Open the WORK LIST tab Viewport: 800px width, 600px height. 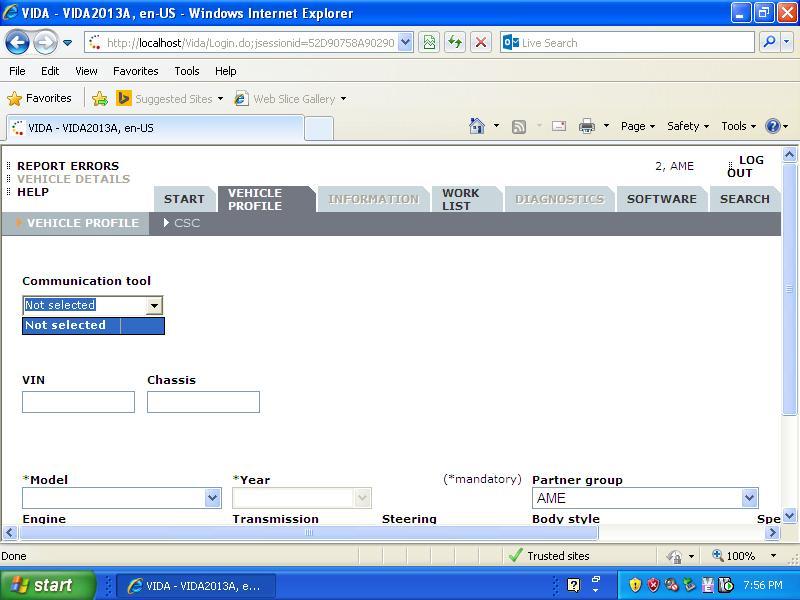coord(461,199)
